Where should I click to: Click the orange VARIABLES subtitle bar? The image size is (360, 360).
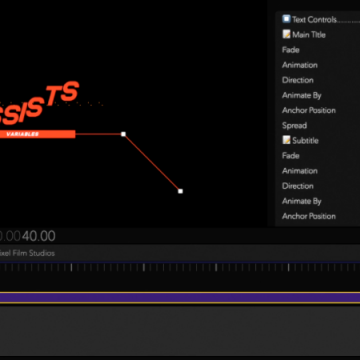[37, 134]
